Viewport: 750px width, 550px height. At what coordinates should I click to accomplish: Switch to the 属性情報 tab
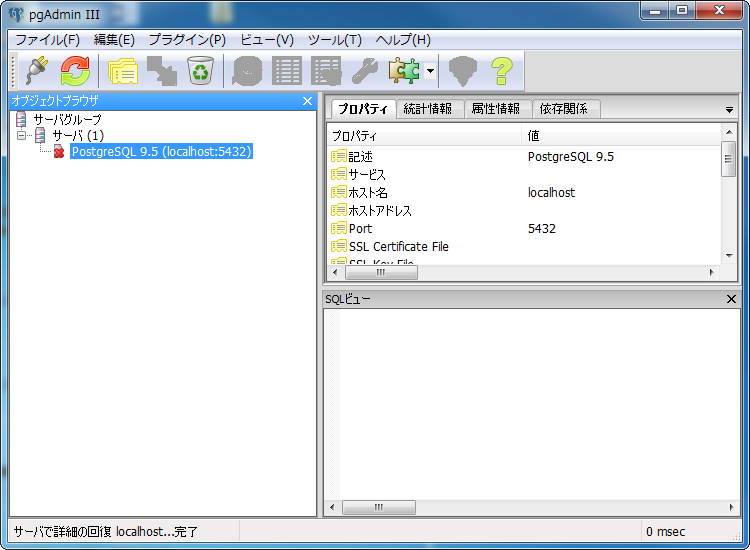click(496, 109)
